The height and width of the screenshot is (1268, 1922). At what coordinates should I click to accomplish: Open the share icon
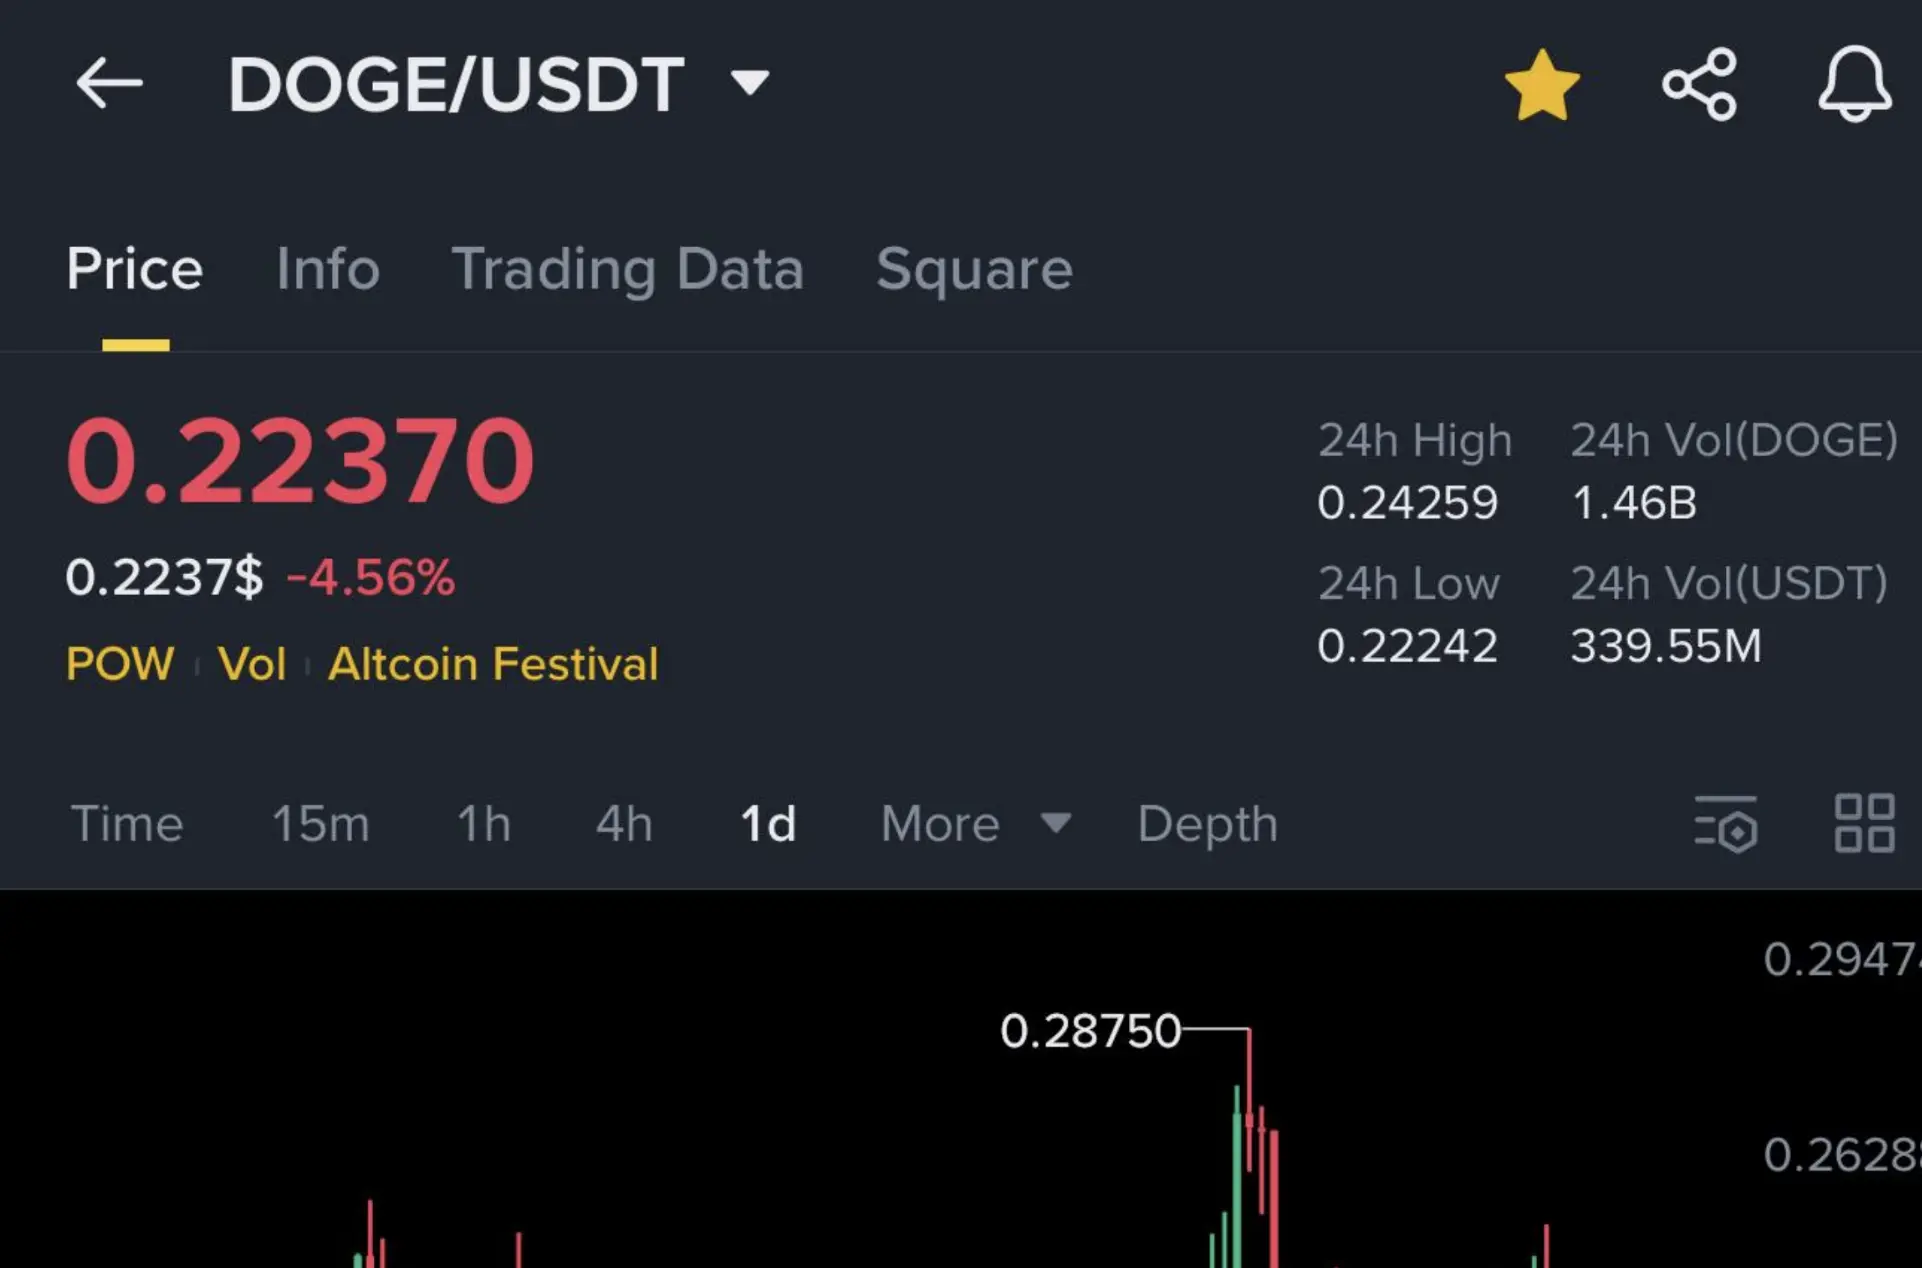(1699, 84)
